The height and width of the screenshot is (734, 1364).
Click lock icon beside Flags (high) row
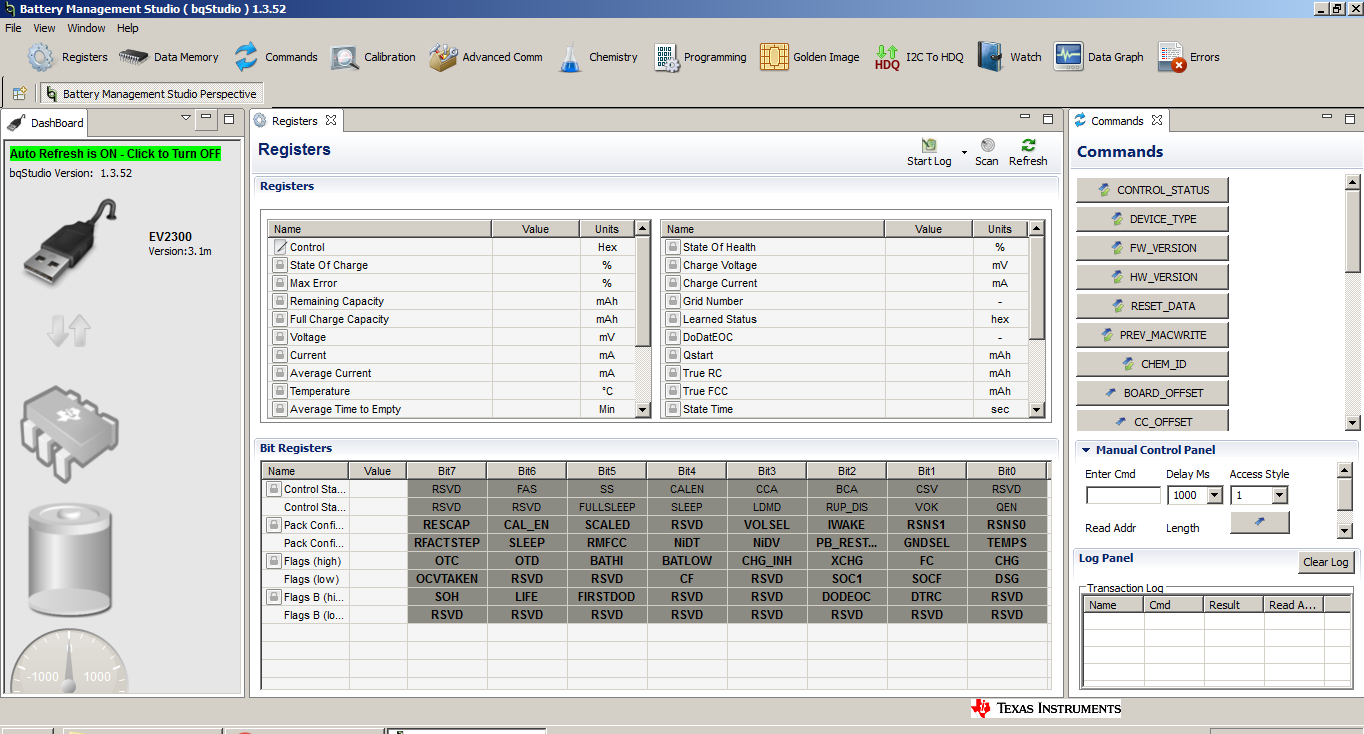273,561
